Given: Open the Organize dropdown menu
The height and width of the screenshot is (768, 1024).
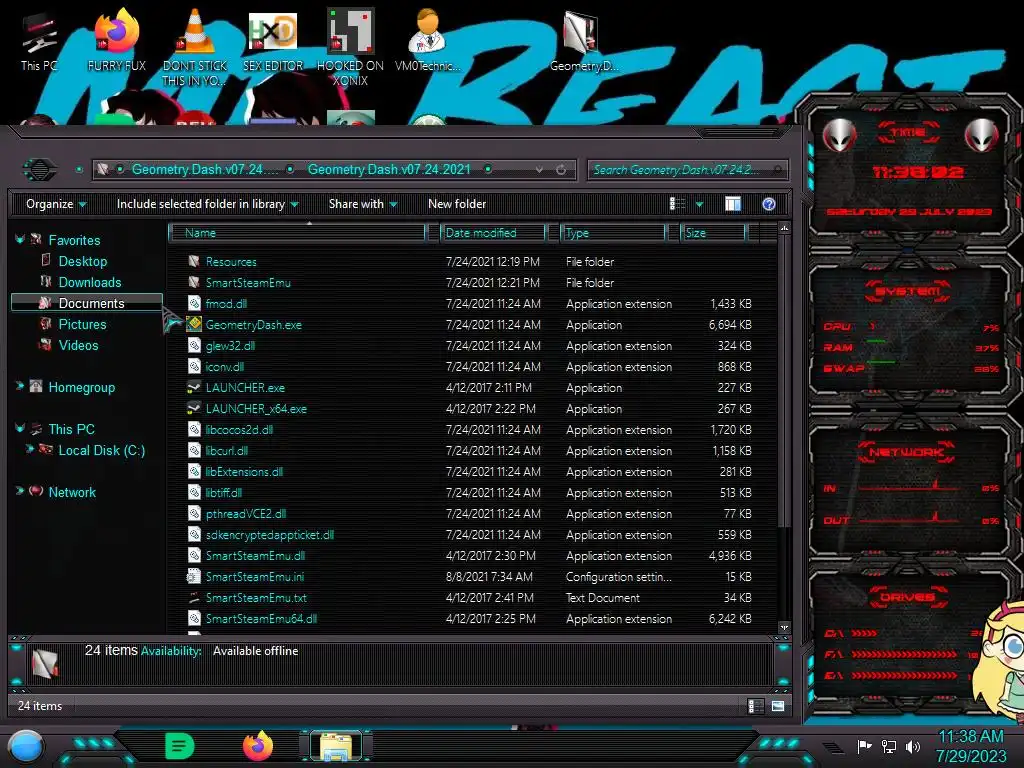Looking at the screenshot, I should (56, 204).
